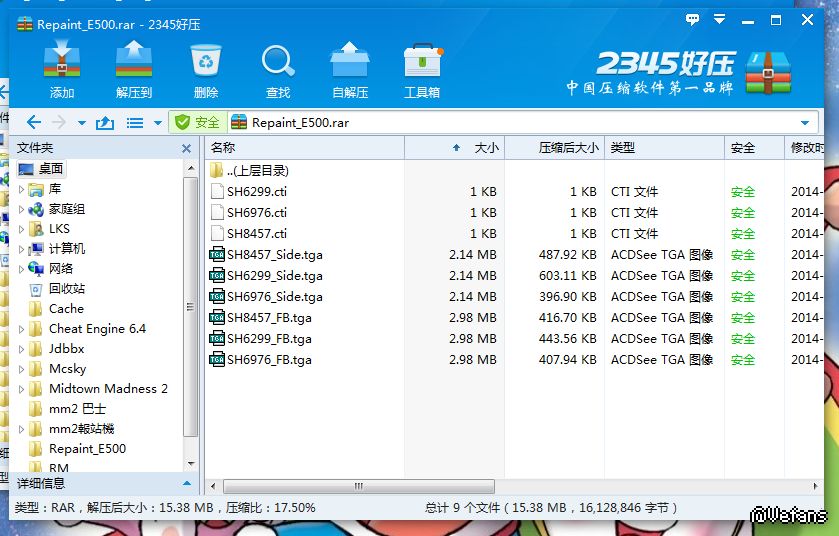Click the folder tree scroll up arrow
The height and width of the screenshot is (536, 839).
(x=191, y=169)
